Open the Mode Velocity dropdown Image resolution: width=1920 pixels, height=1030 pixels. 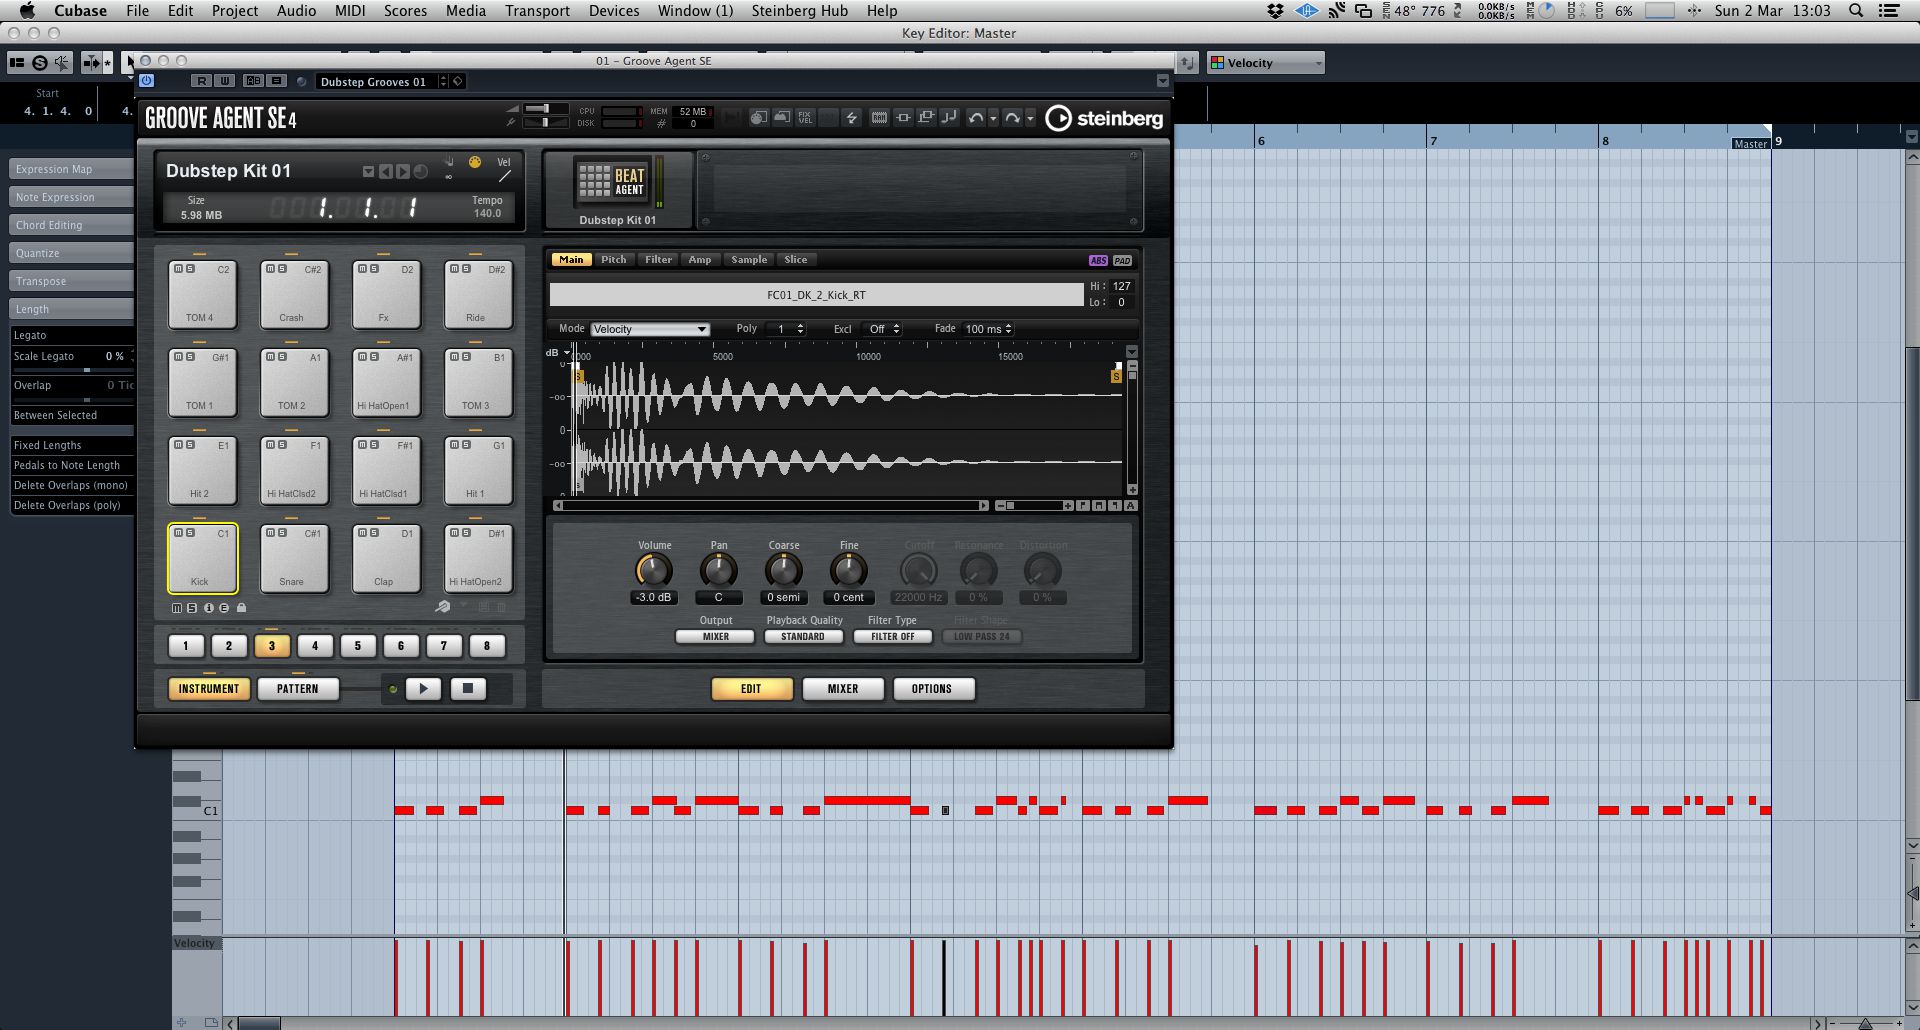click(x=650, y=329)
